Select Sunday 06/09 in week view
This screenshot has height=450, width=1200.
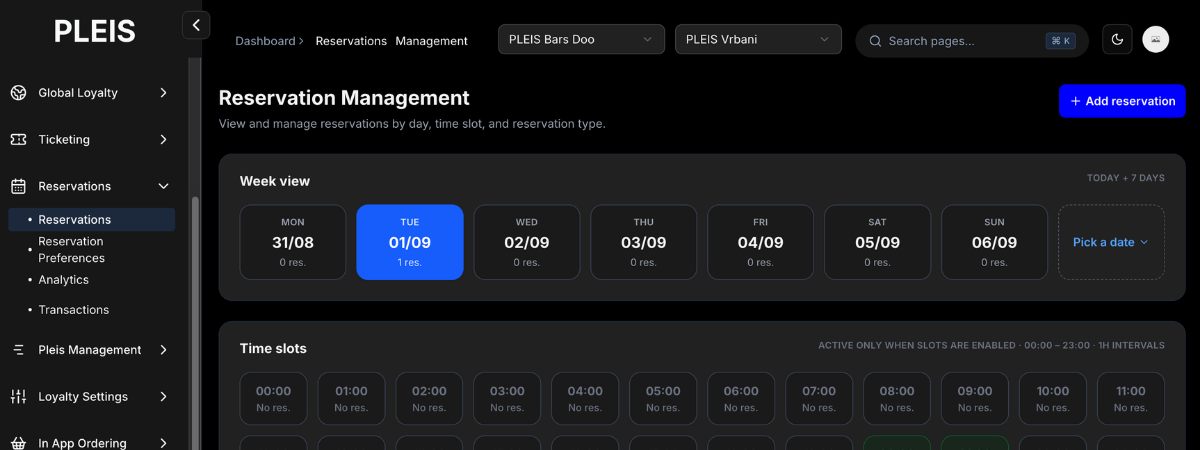coord(995,242)
